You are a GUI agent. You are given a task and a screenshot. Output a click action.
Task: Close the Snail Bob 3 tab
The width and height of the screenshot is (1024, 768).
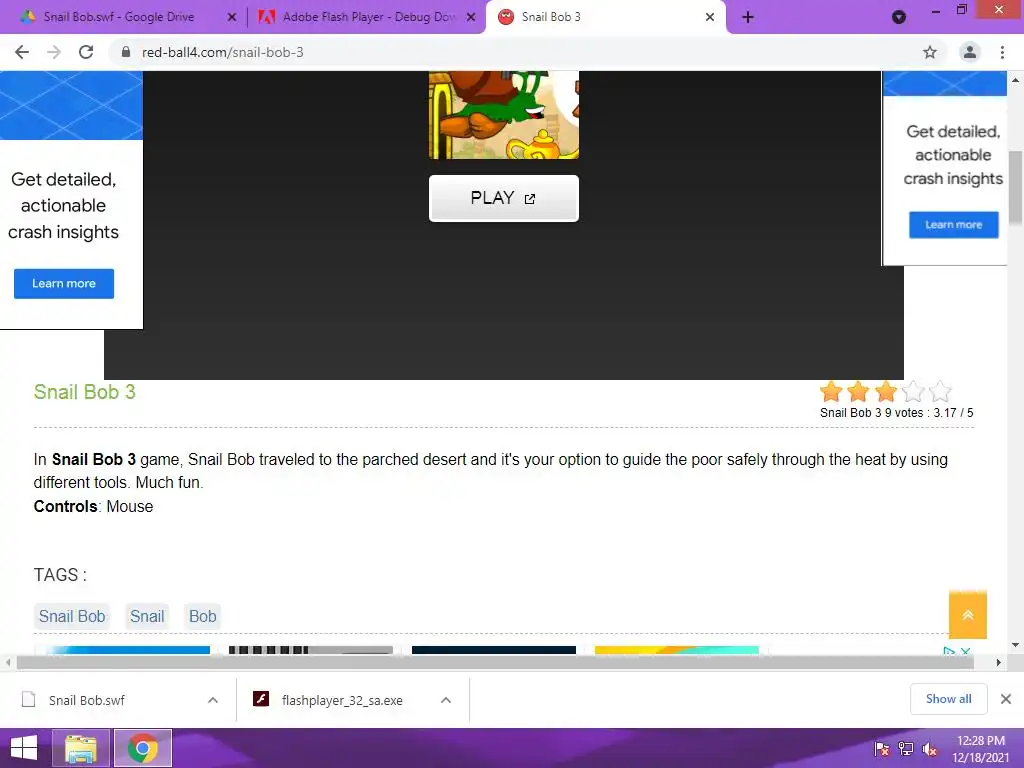710,18
